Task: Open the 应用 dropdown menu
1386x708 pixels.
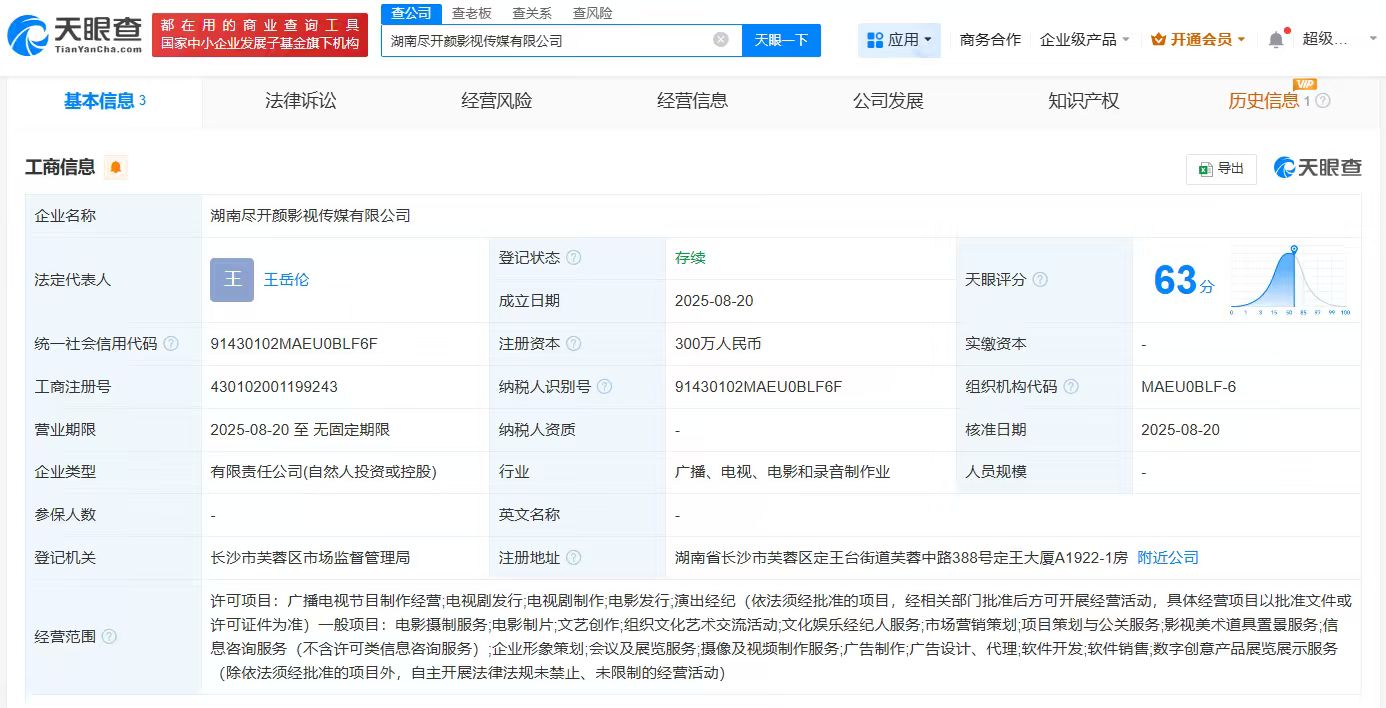Action: pos(899,40)
